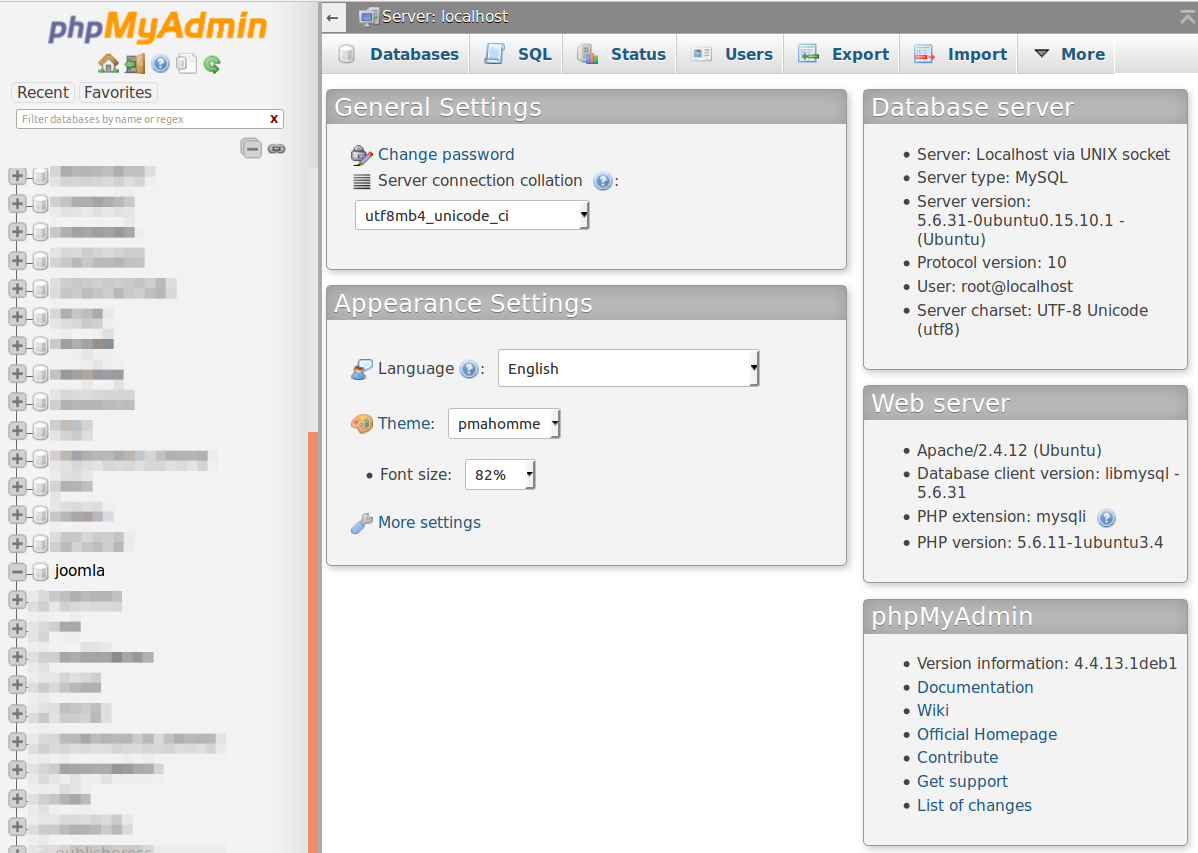This screenshot has width=1198, height=853.
Task: Click the link with main panel chain icon
Action: pos(277,148)
